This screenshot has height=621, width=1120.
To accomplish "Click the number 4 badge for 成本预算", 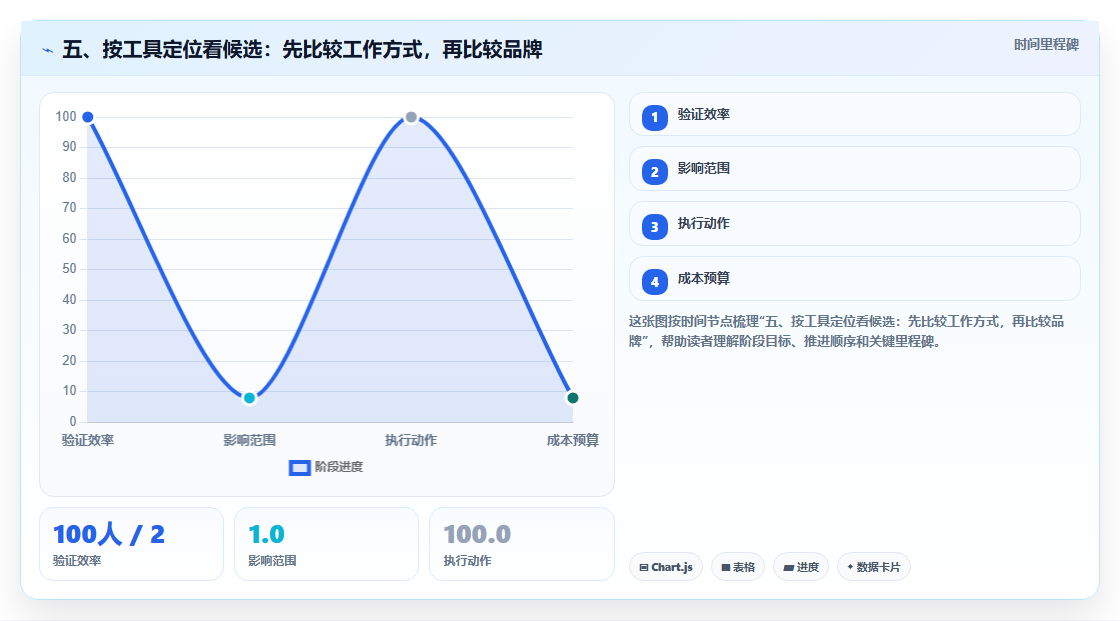I will pyautogui.click(x=654, y=282).
